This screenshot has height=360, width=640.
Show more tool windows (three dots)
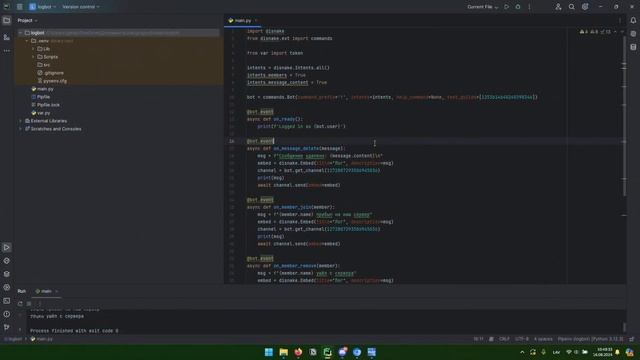(x=7, y=51)
